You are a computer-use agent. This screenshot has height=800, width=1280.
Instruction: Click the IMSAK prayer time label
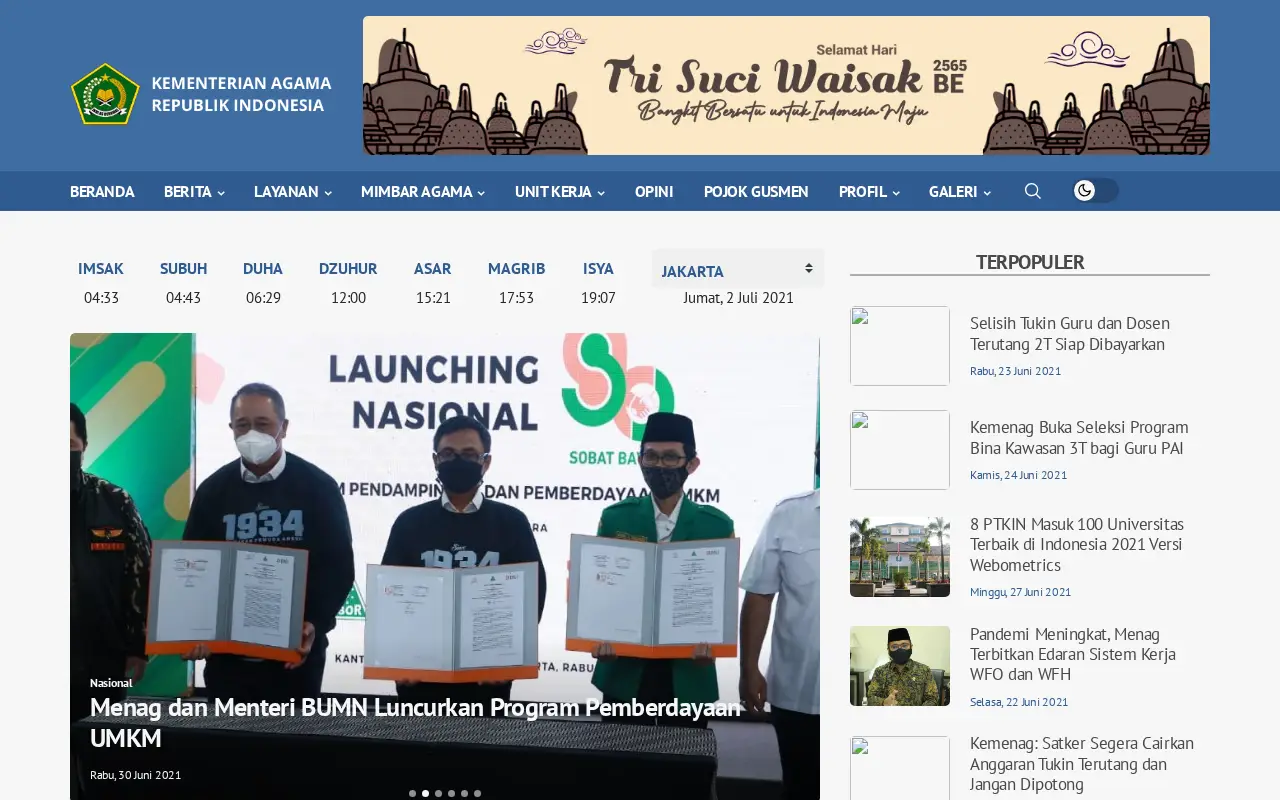(x=101, y=268)
